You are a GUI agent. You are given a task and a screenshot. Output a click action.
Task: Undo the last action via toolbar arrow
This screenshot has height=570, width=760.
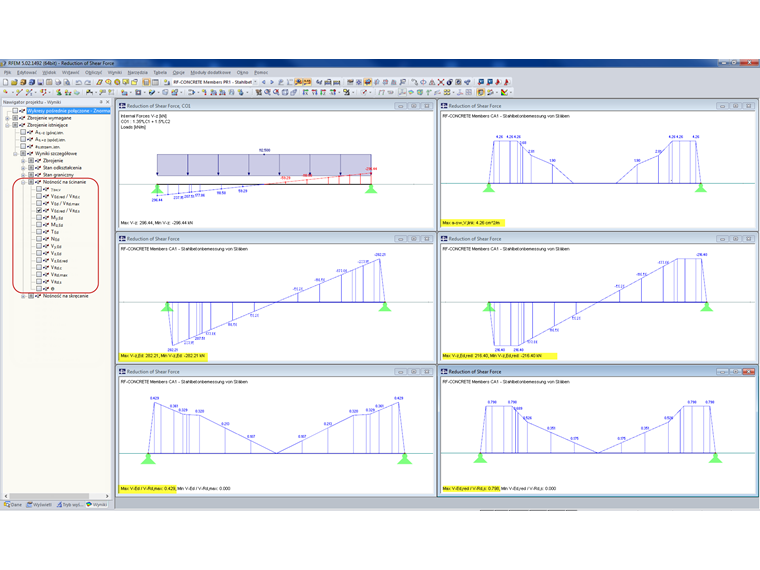click(79, 82)
